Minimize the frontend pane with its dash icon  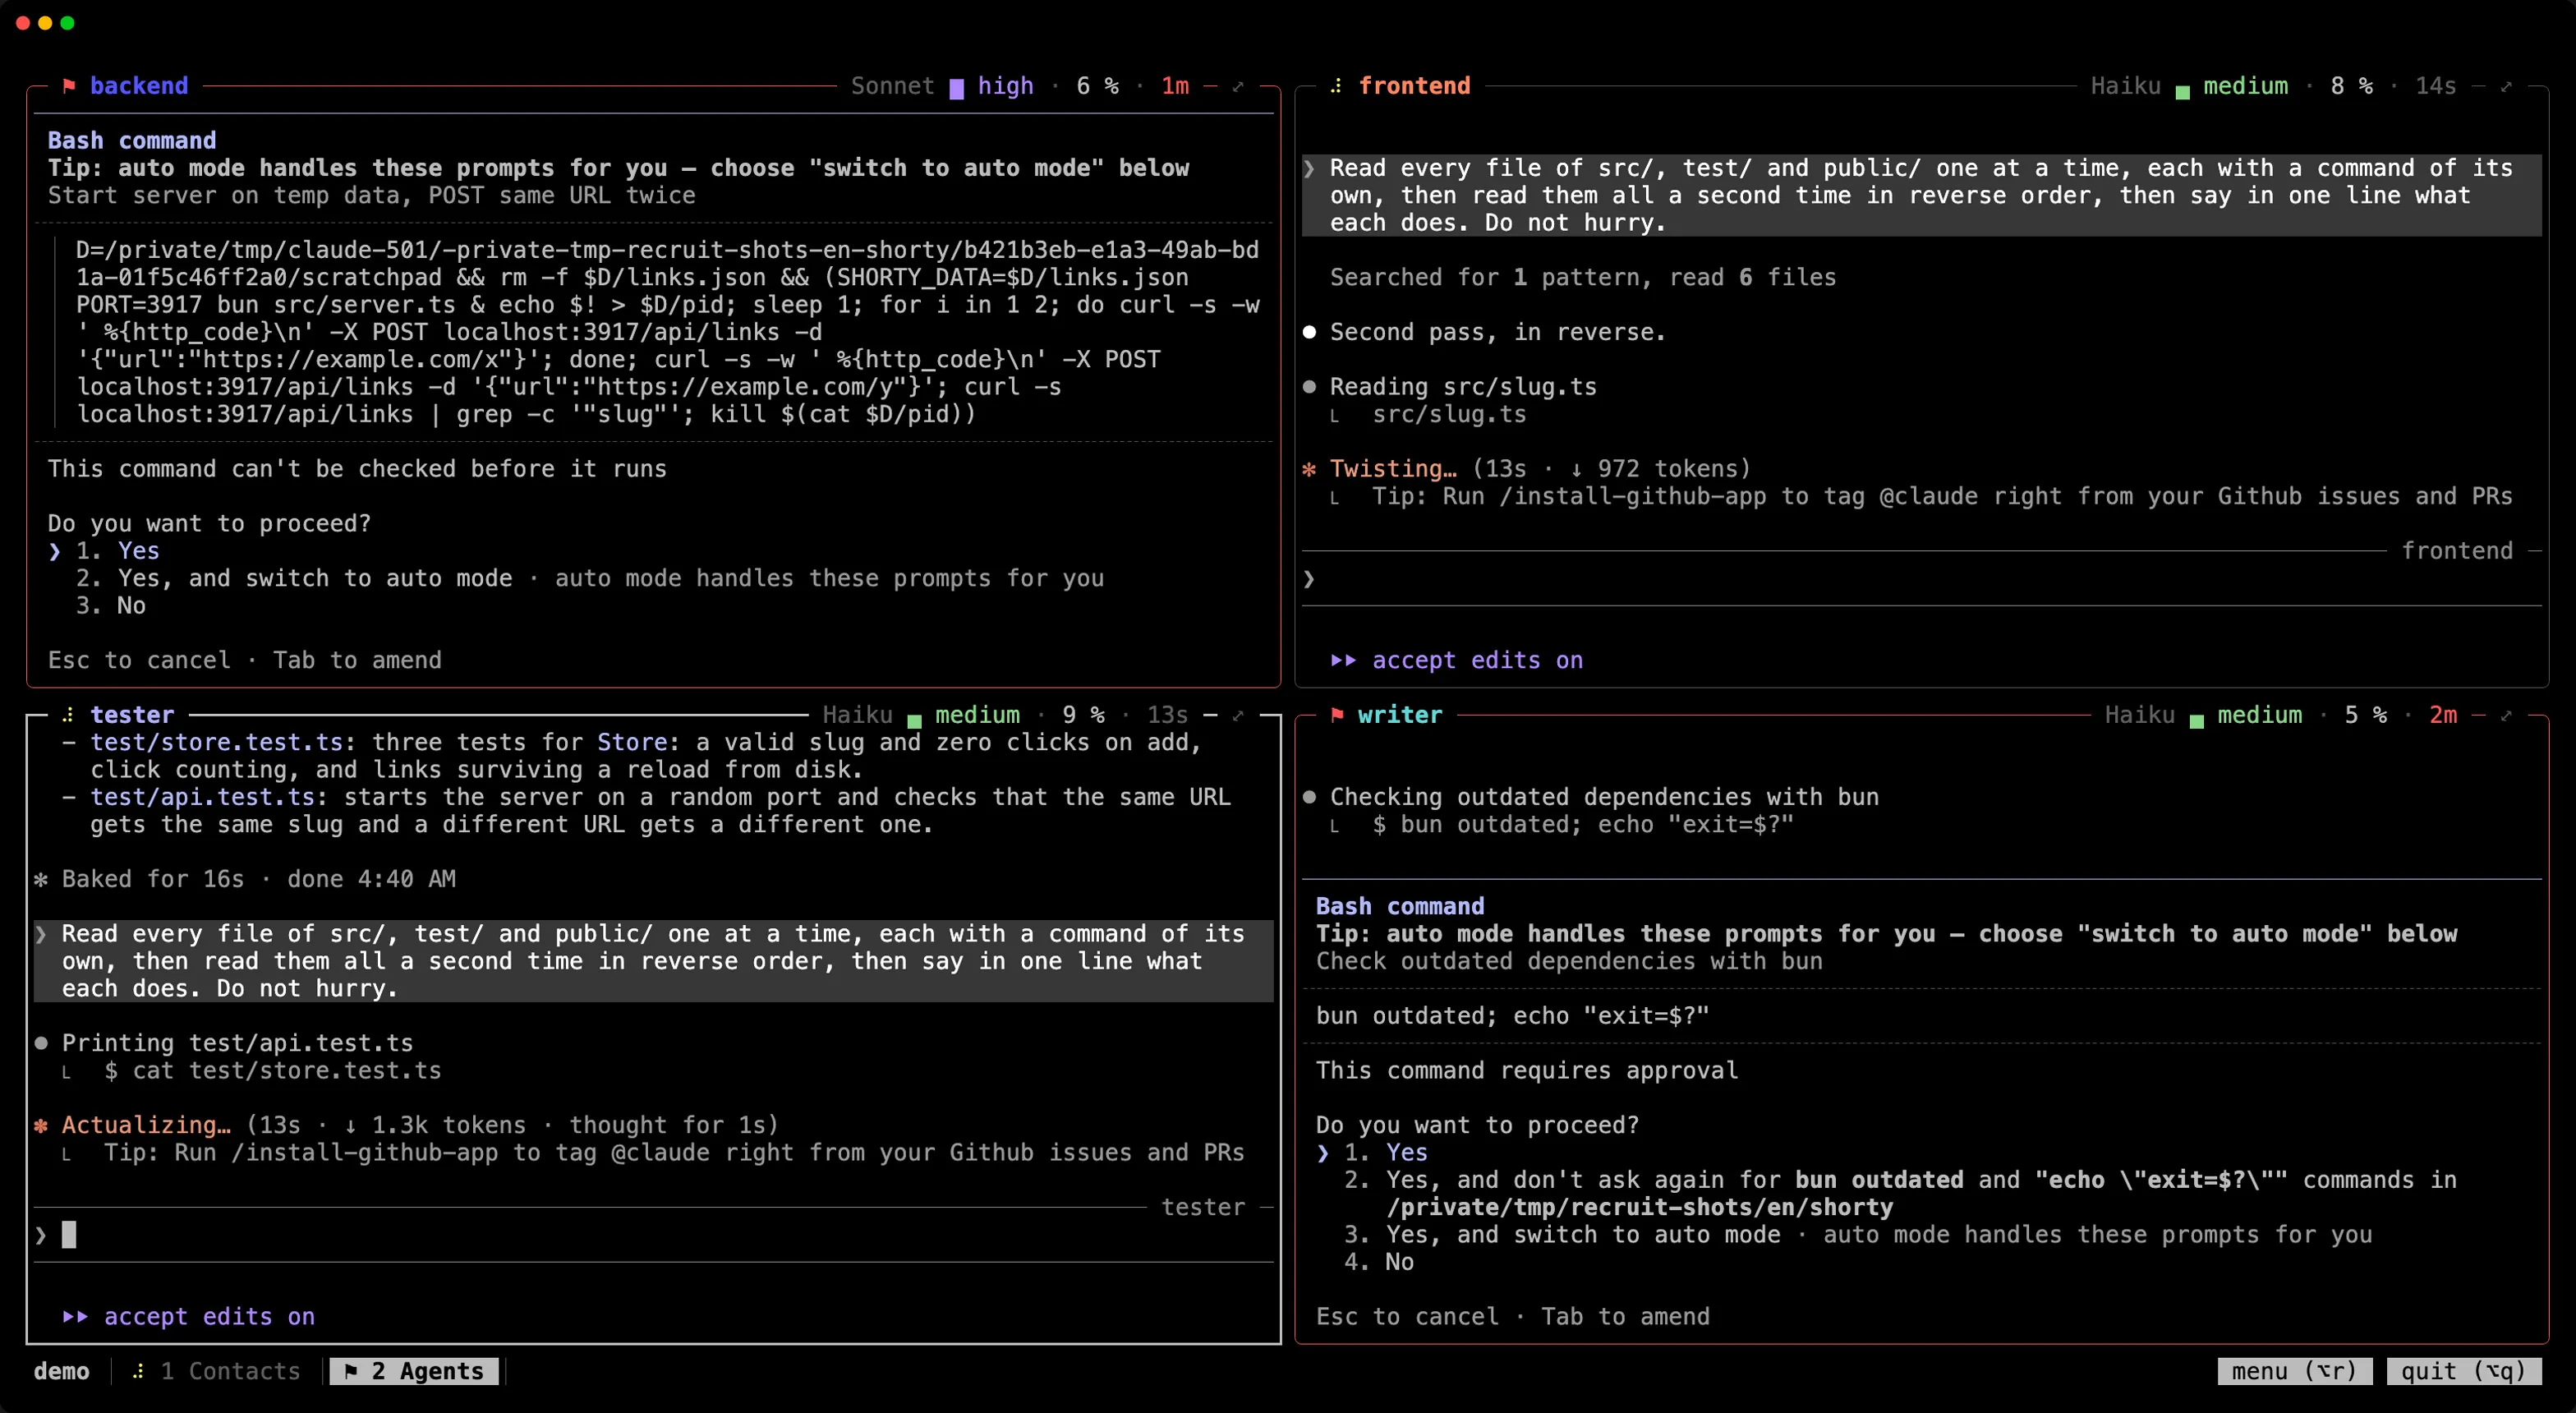point(2478,86)
